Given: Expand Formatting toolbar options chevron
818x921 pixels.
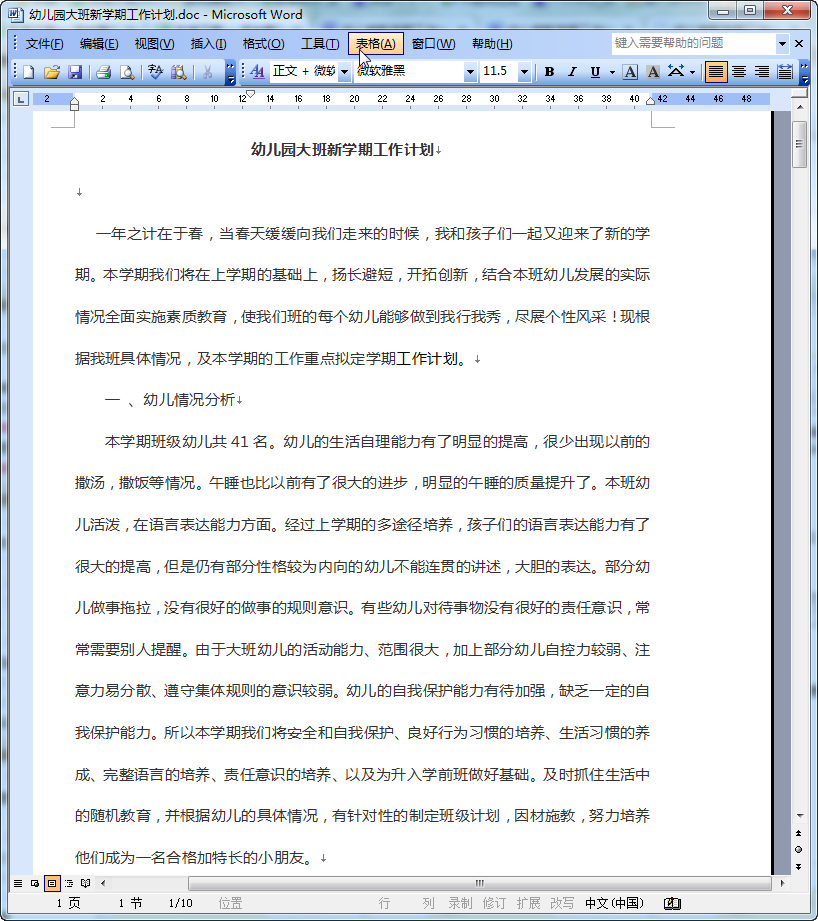Looking at the screenshot, I should [x=804, y=72].
